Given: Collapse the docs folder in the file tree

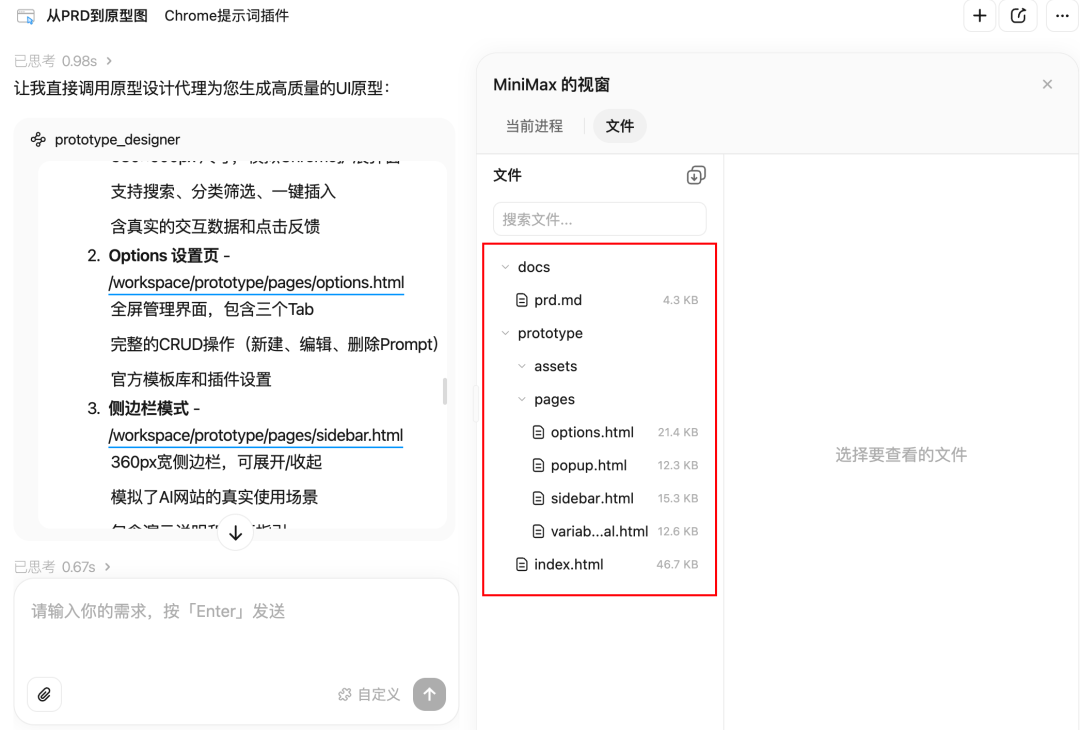Looking at the screenshot, I should [504, 267].
